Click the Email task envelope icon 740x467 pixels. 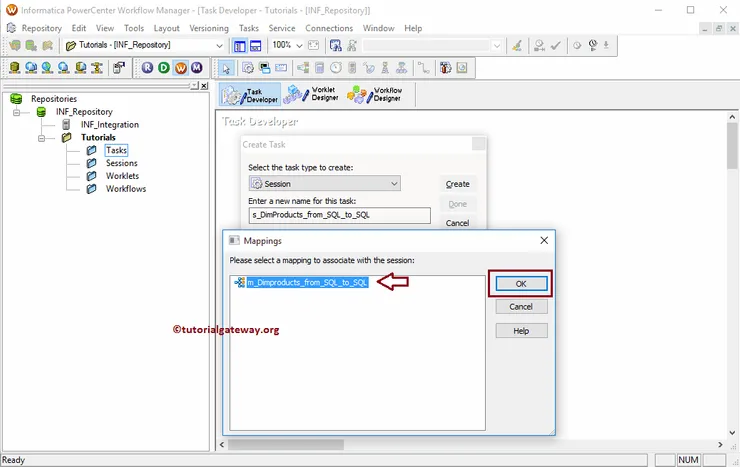pos(281,68)
